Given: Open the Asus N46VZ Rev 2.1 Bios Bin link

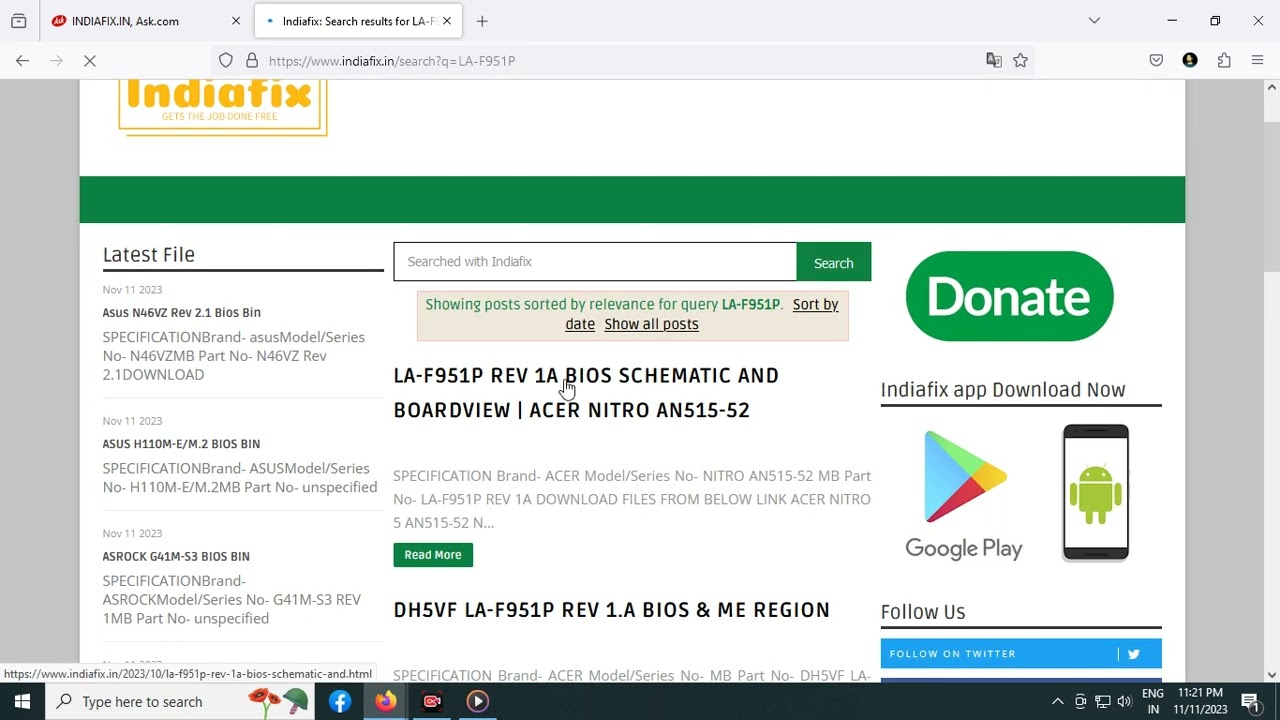Looking at the screenshot, I should pyautogui.click(x=181, y=313).
